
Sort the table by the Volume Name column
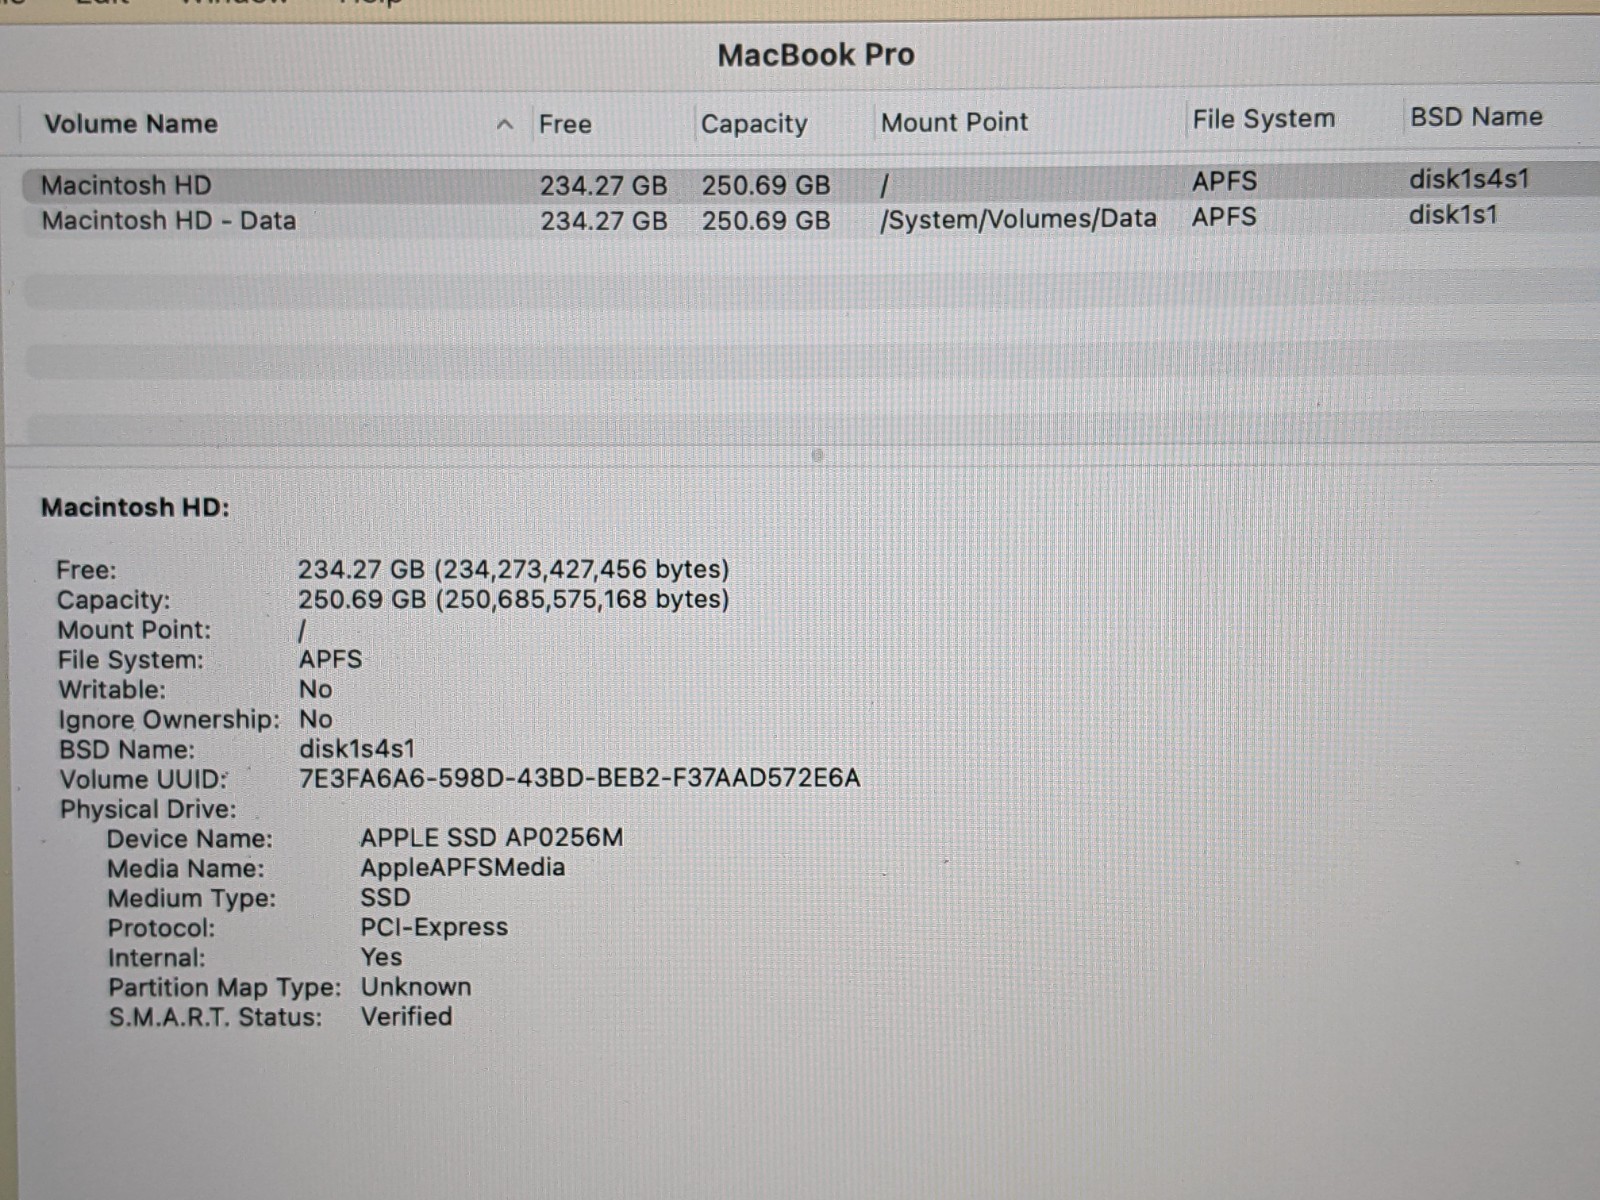pos(131,124)
